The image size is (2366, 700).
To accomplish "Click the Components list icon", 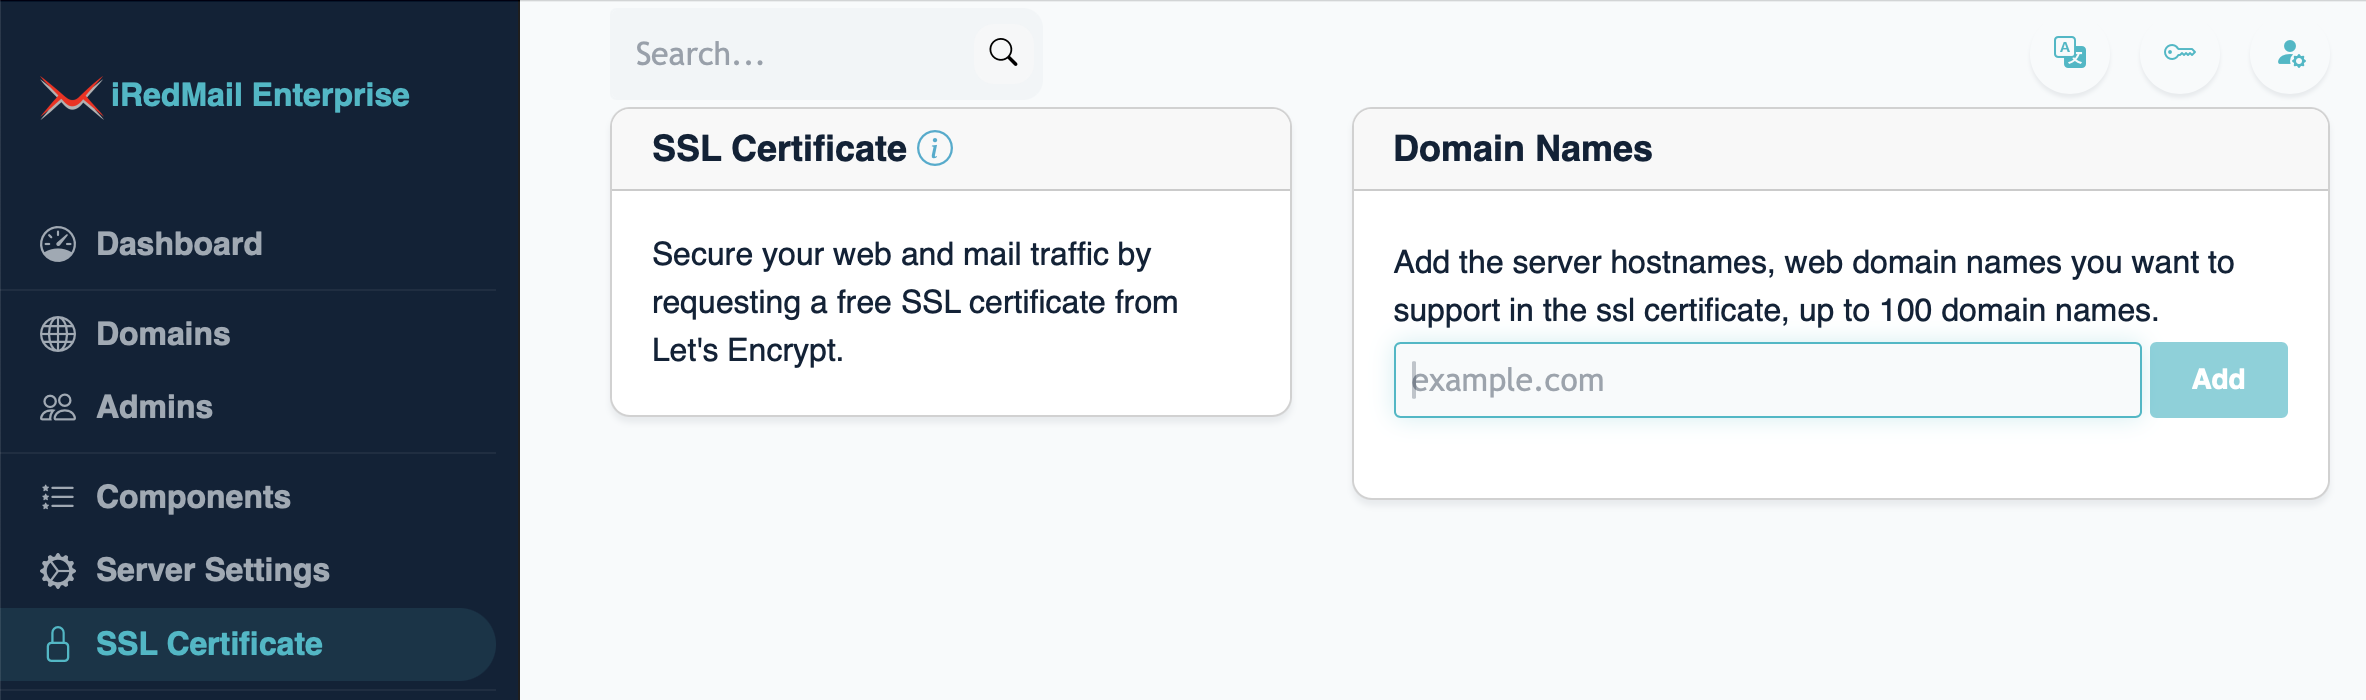I will [58, 497].
